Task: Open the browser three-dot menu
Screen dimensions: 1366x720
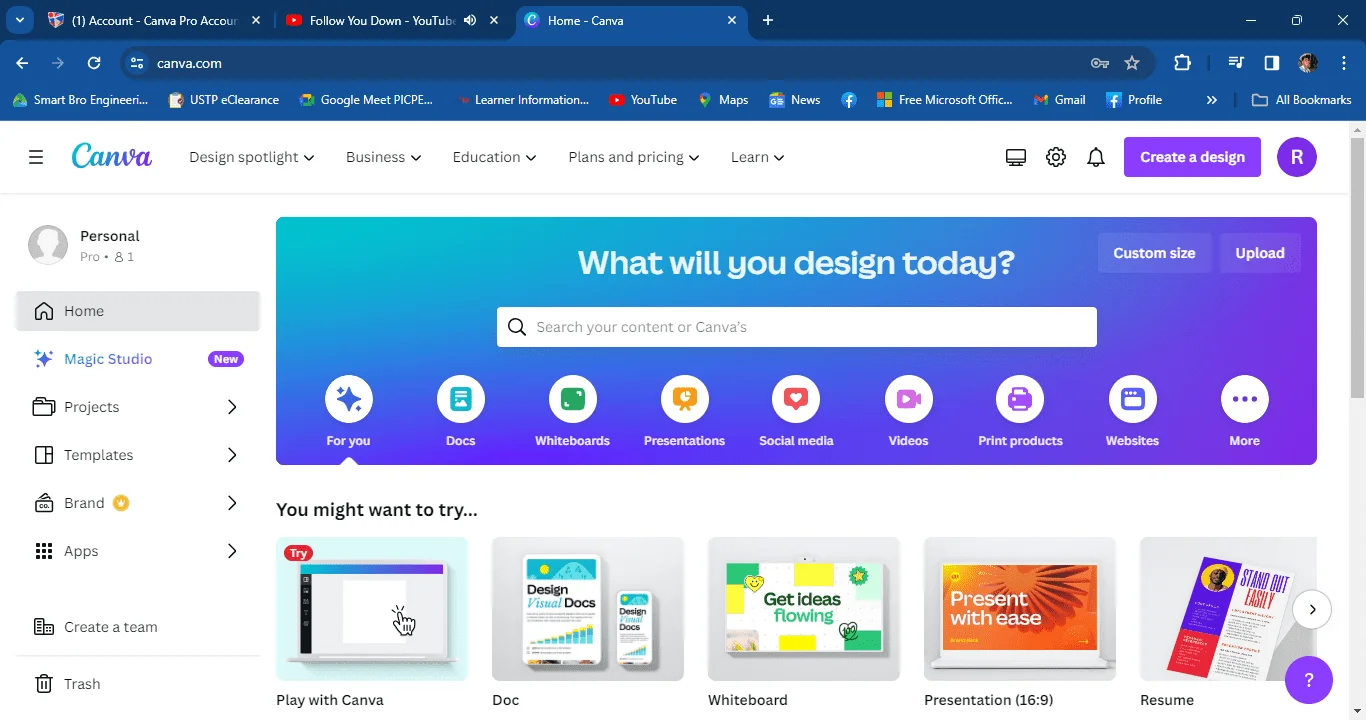Action: [x=1343, y=63]
